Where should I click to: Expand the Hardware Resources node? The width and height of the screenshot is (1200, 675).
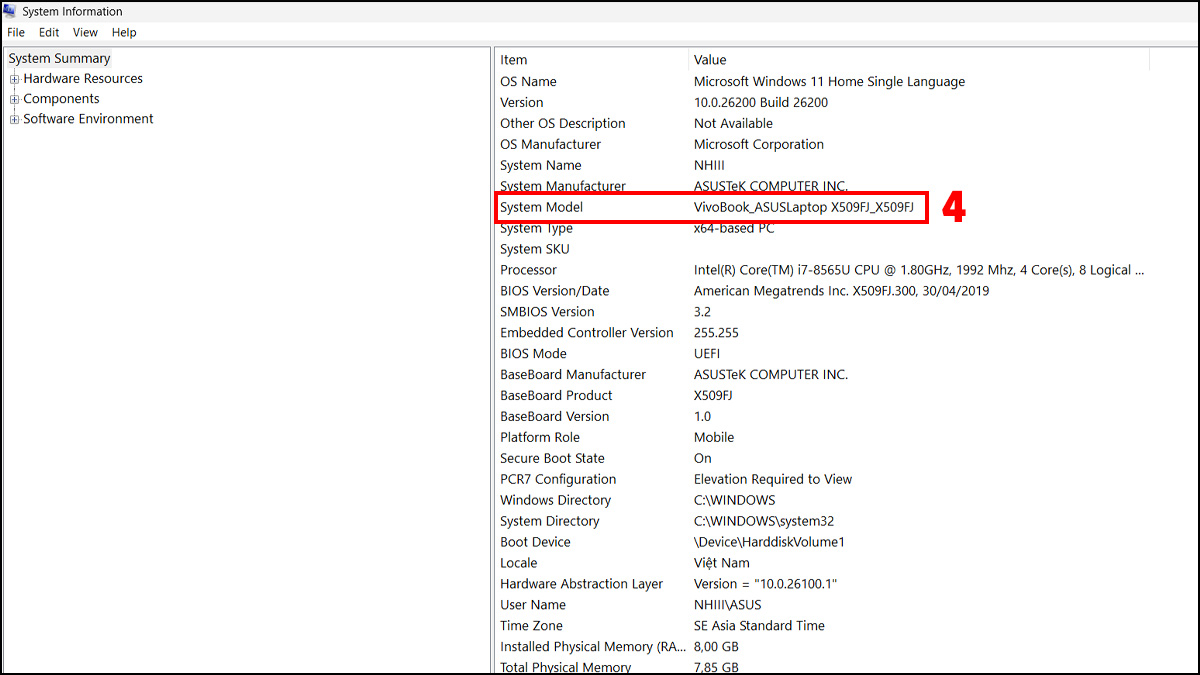15,79
